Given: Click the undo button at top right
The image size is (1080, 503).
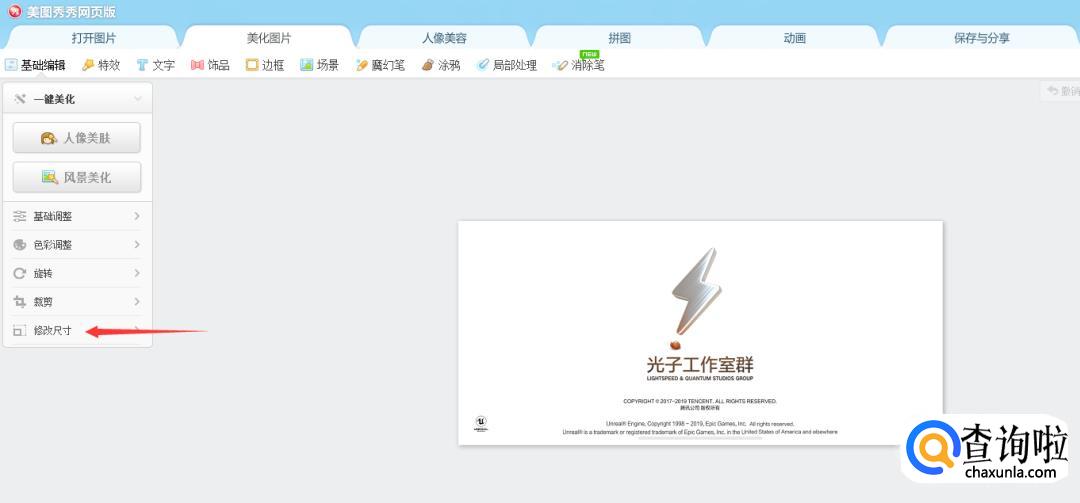Looking at the screenshot, I should [1061, 91].
